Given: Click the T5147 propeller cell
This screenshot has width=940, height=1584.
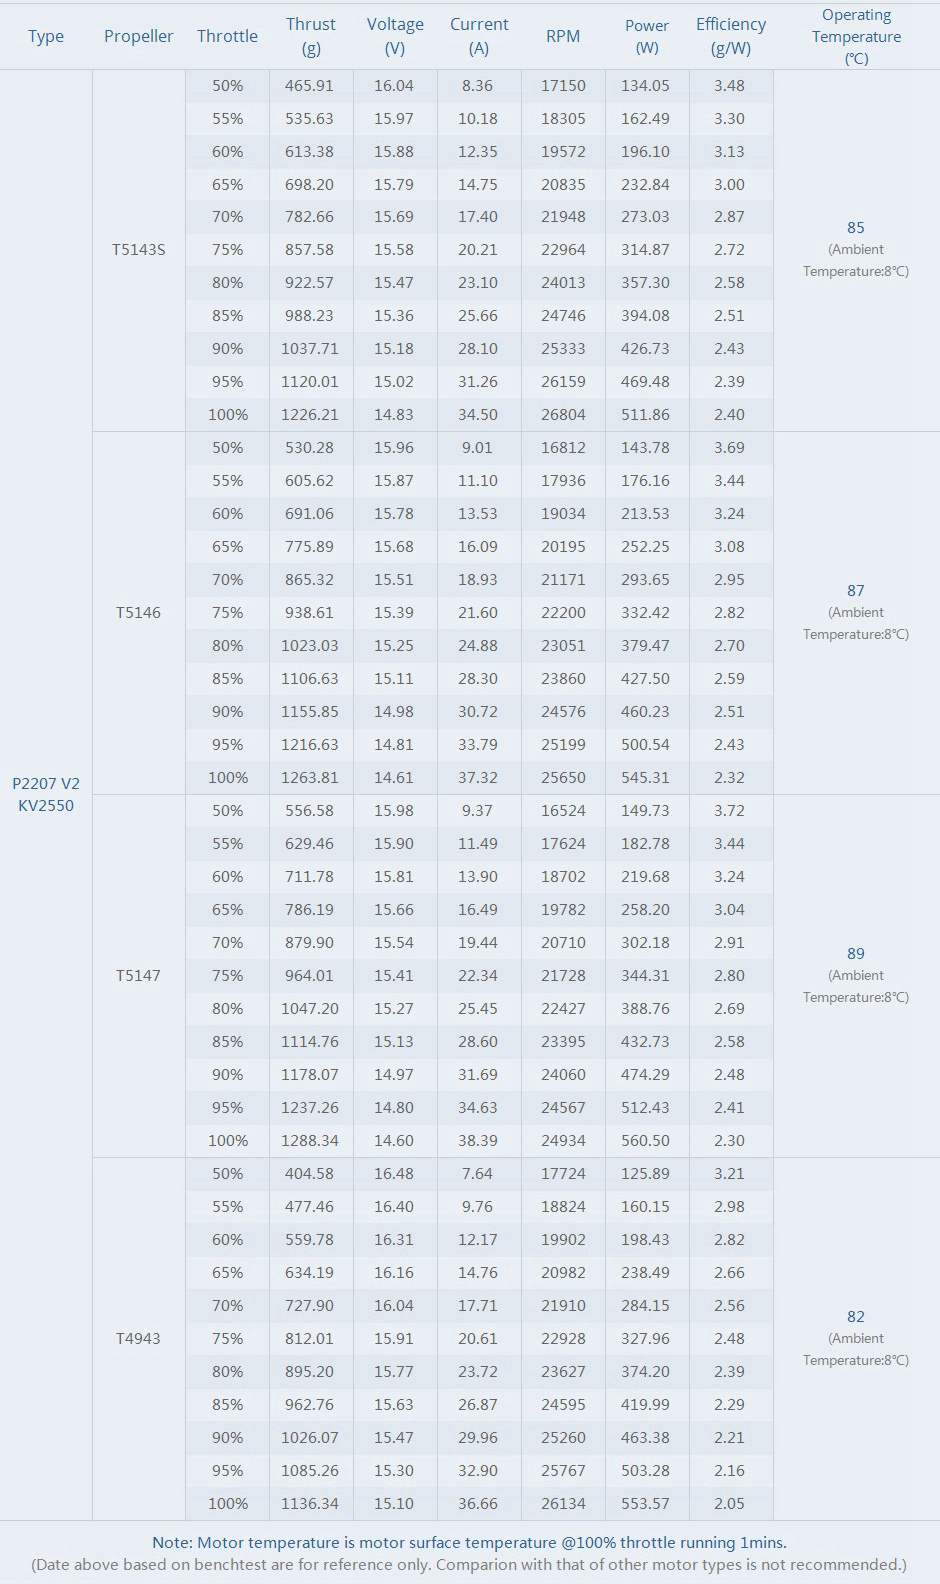Looking at the screenshot, I should coord(138,976).
